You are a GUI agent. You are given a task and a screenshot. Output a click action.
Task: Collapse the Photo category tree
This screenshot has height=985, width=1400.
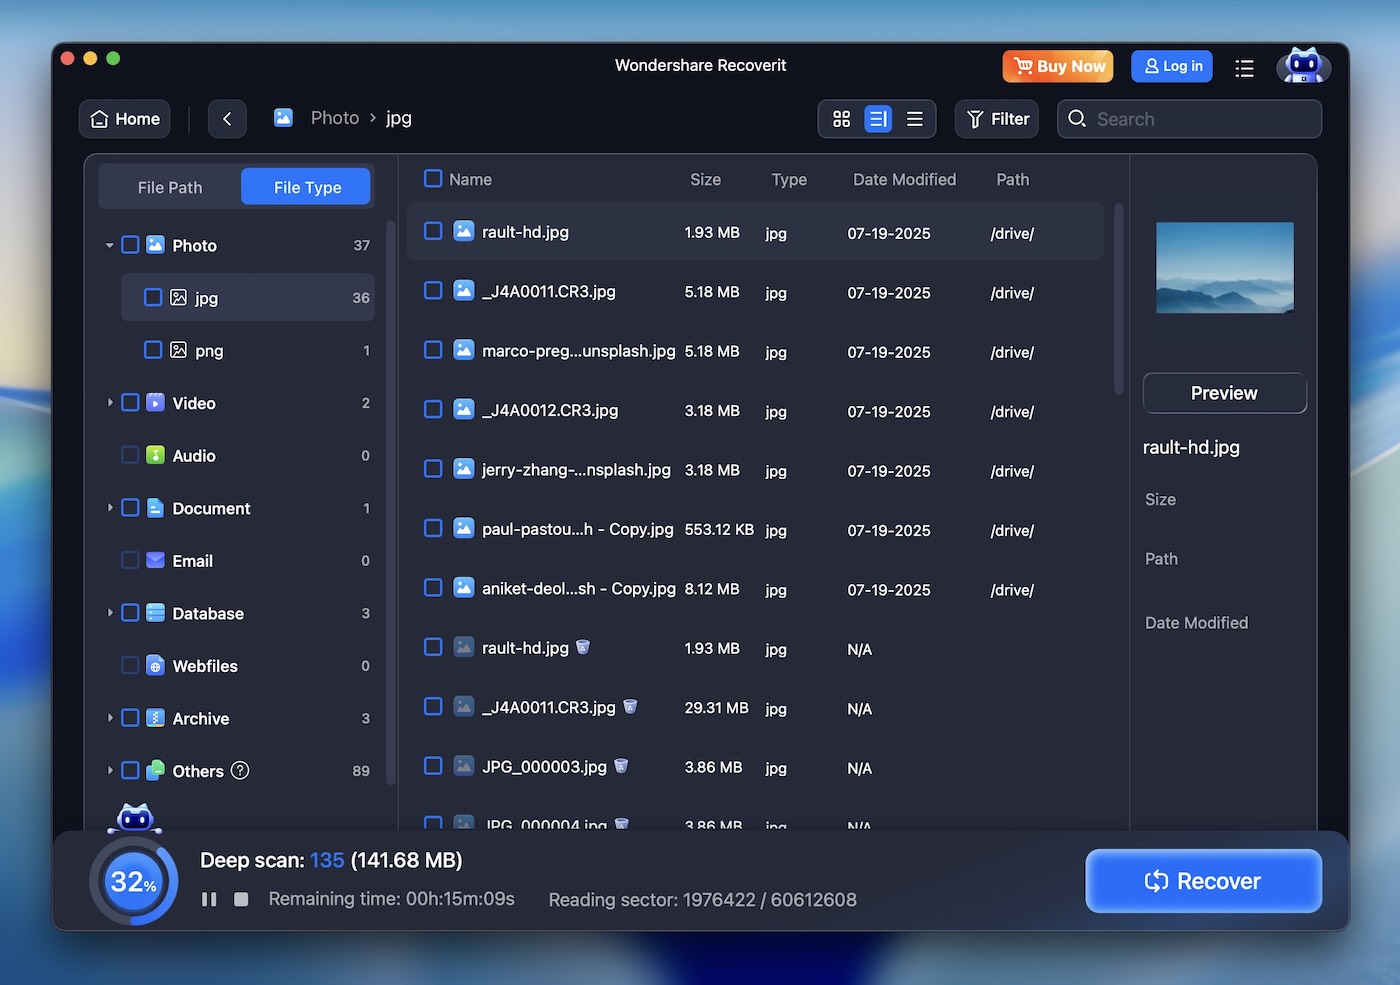[109, 245]
